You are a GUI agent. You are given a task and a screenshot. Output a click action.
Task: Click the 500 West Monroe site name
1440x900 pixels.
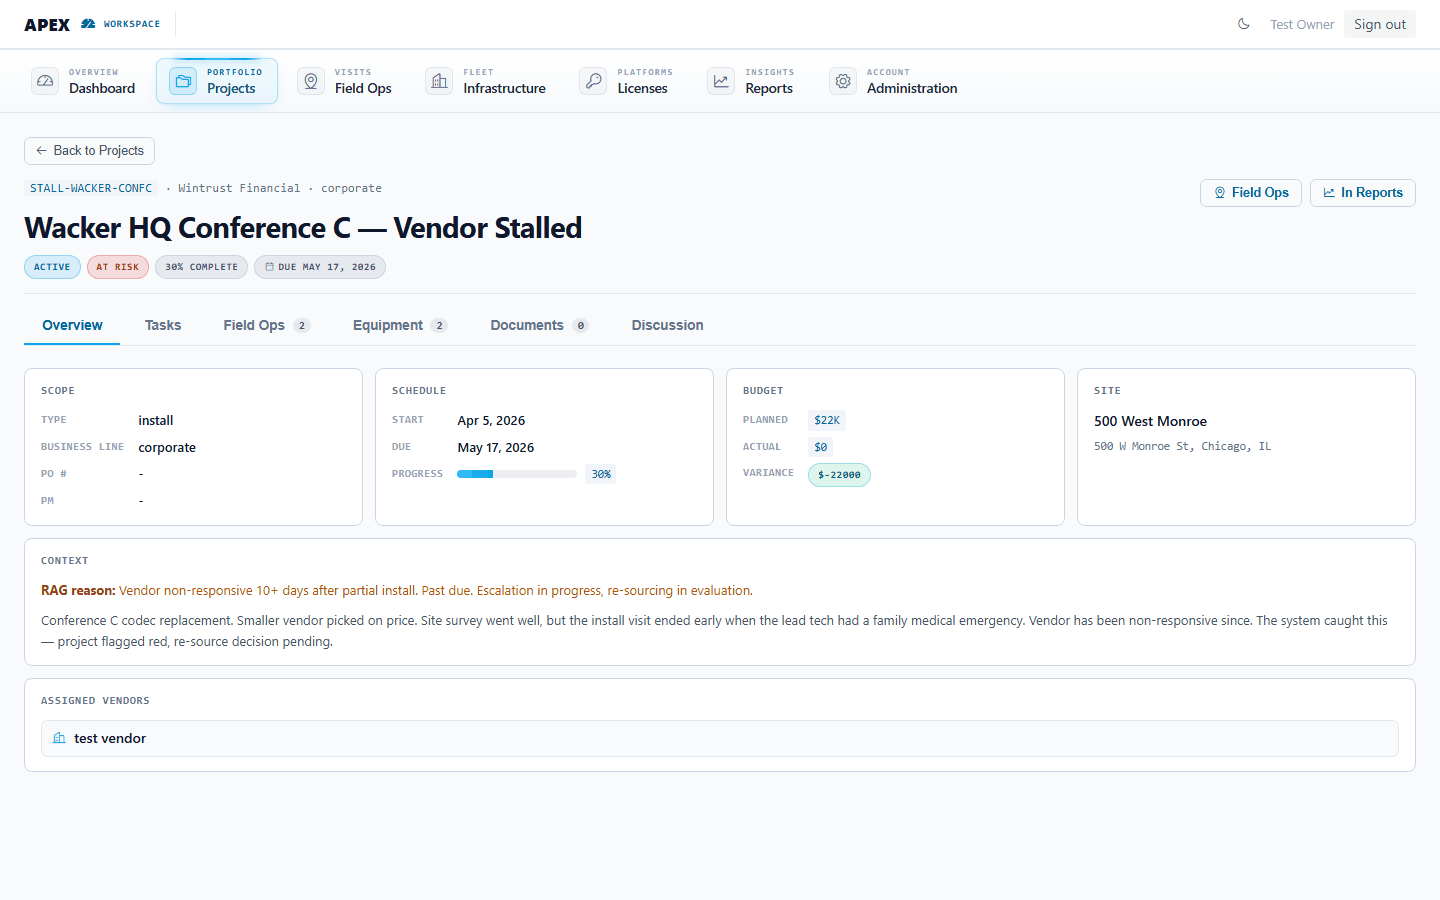pos(1150,421)
